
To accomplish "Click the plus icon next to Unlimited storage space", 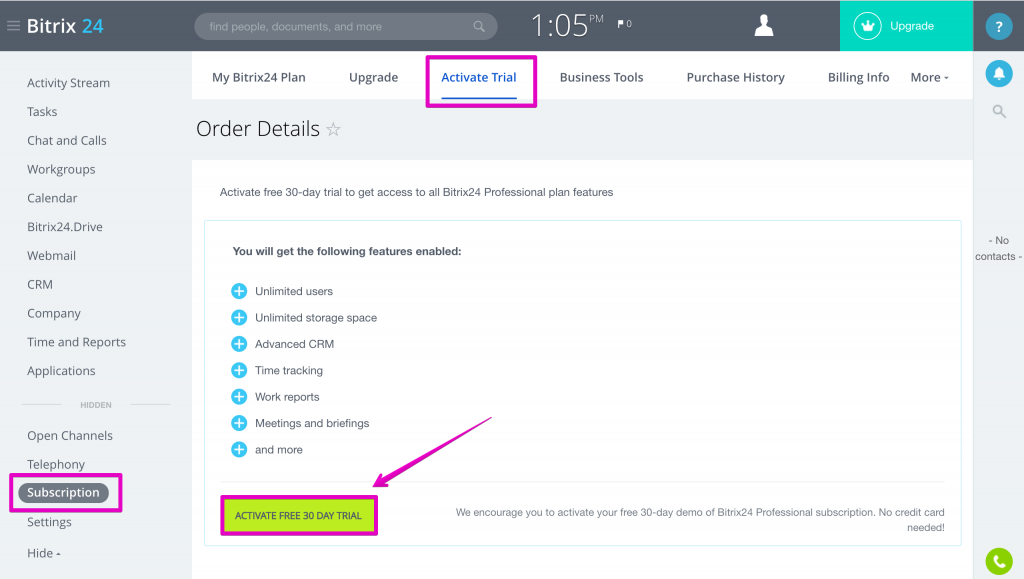I will 239,317.
